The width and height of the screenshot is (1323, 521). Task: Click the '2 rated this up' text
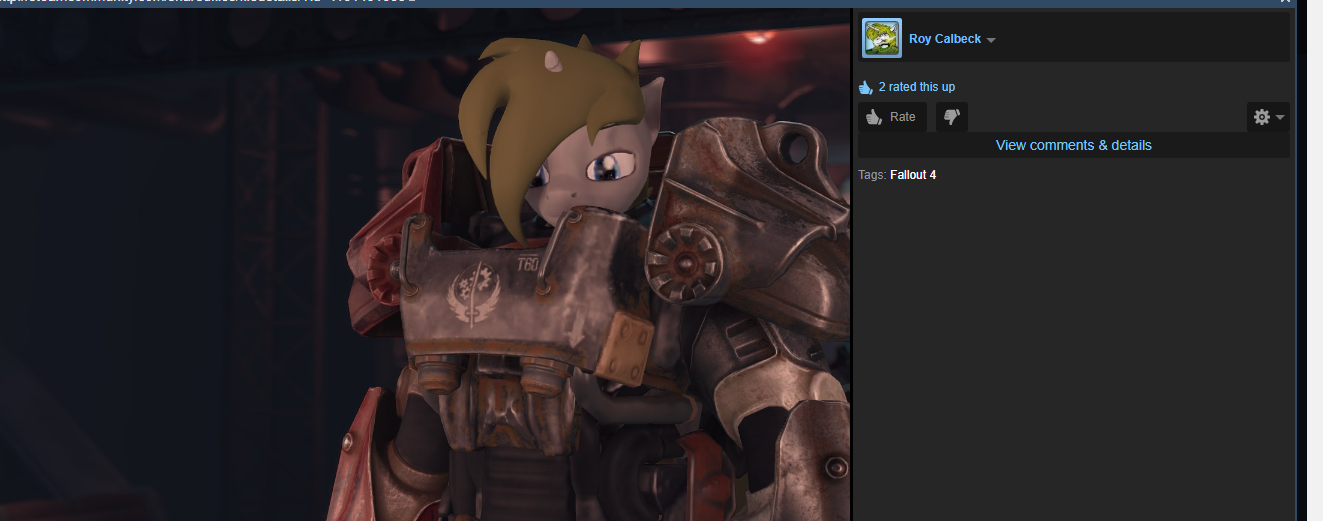pos(917,87)
